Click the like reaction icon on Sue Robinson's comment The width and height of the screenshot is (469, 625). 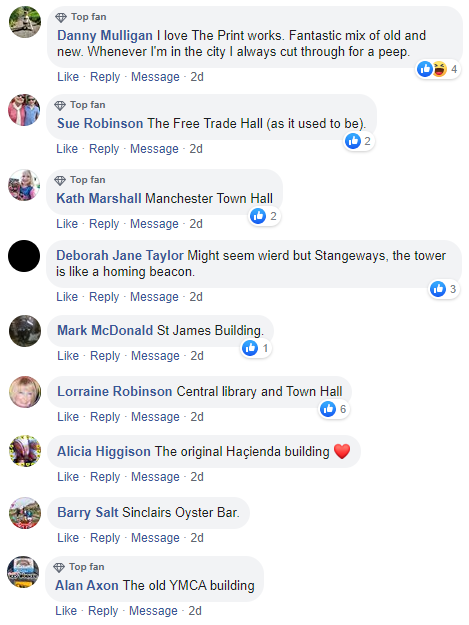click(353, 141)
